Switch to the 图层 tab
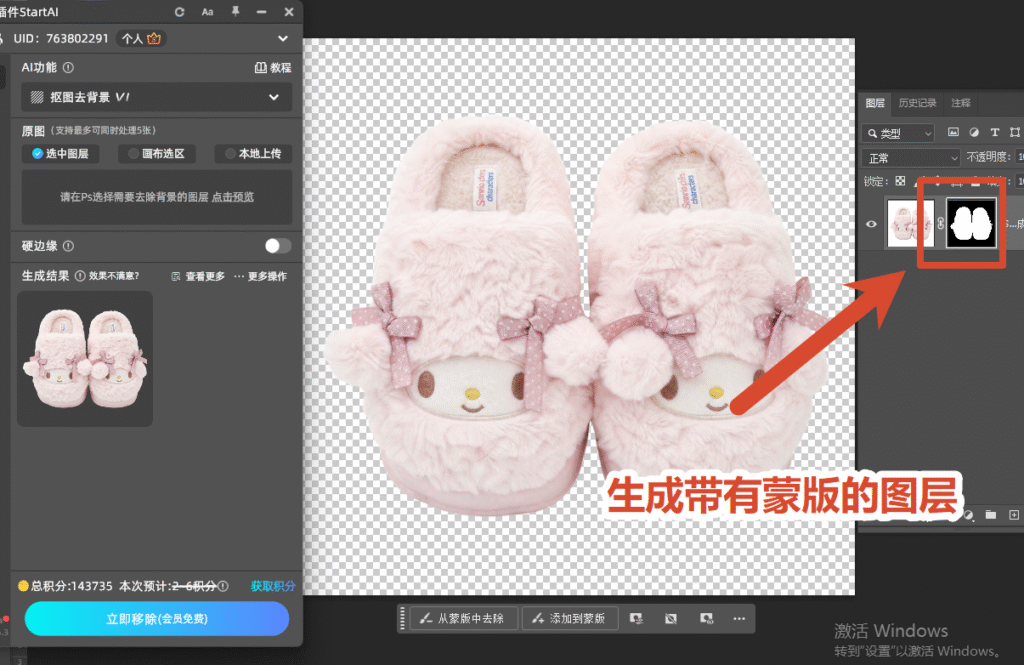 coord(875,103)
